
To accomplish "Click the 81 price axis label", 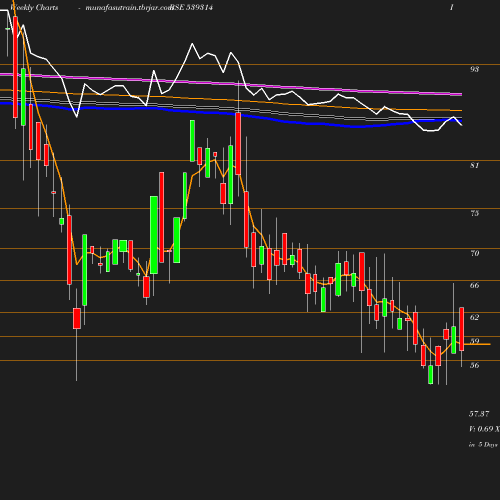I will pyautogui.click(x=474, y=165).
